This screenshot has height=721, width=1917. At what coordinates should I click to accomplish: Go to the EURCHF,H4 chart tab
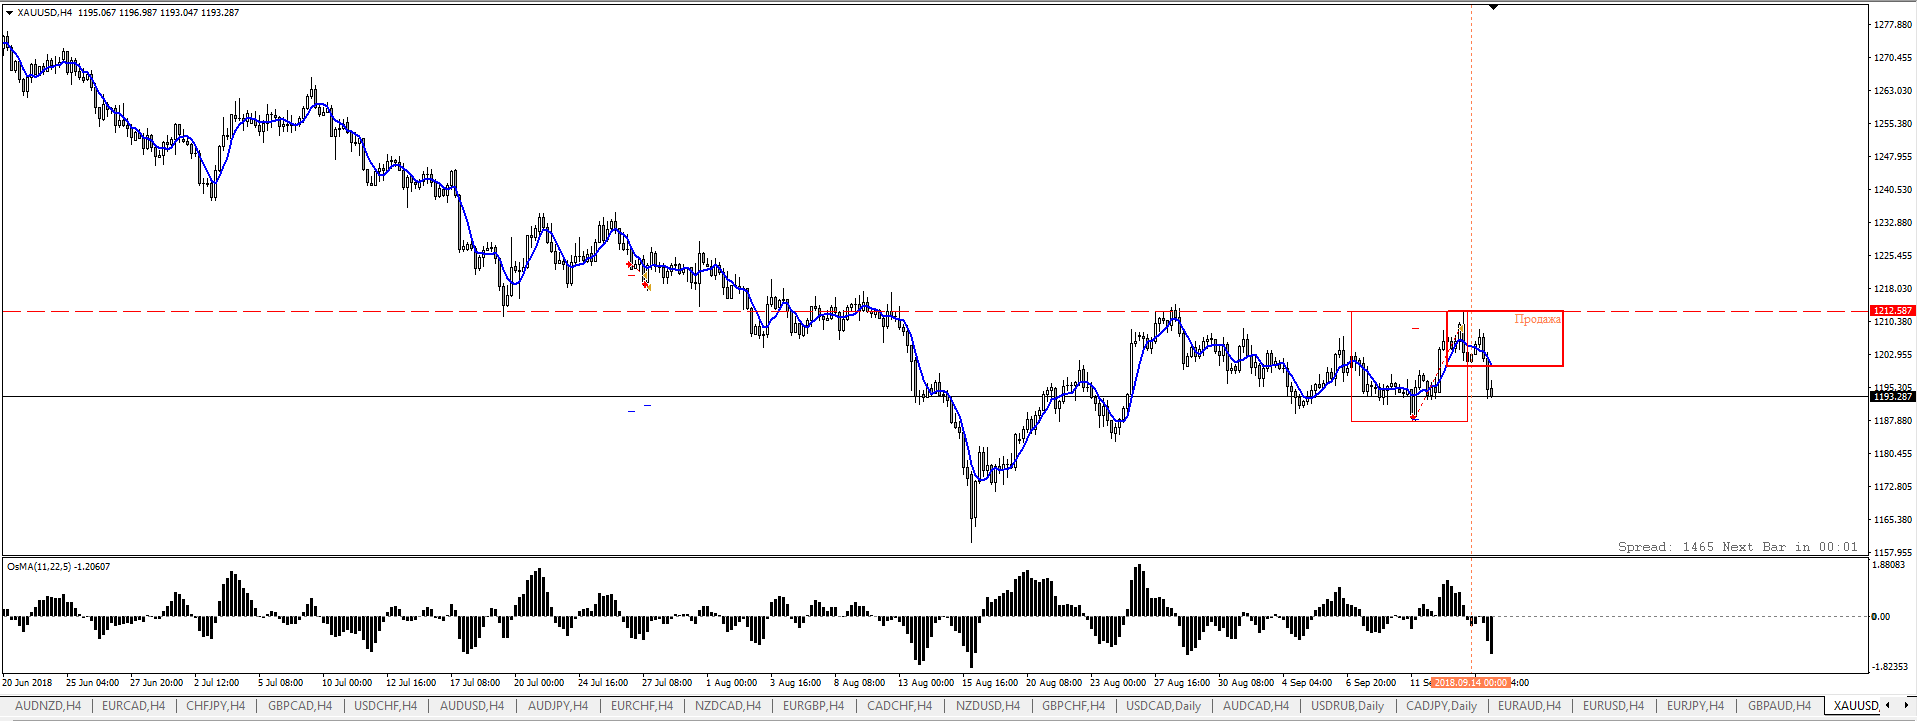[x=641, y=706]
